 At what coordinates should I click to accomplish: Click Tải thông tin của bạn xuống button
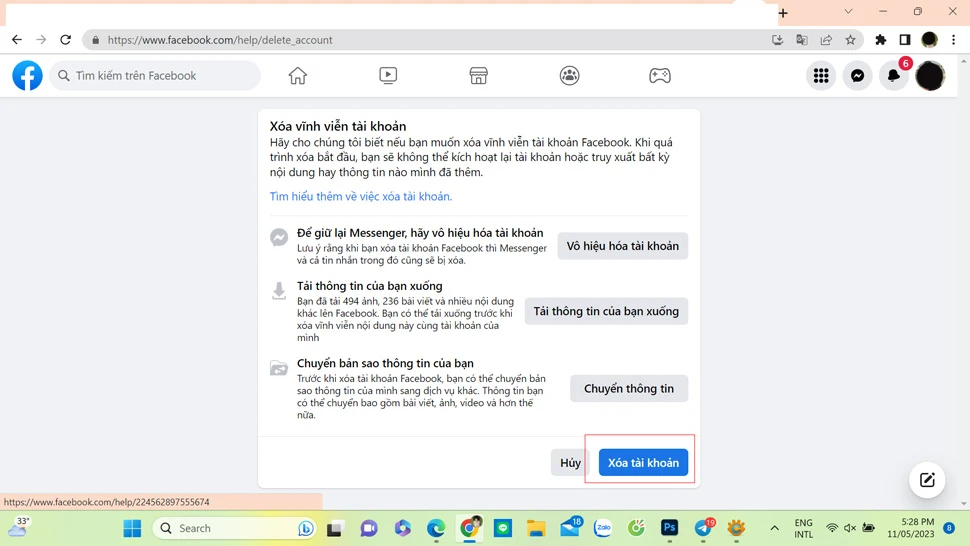[606, 311]
